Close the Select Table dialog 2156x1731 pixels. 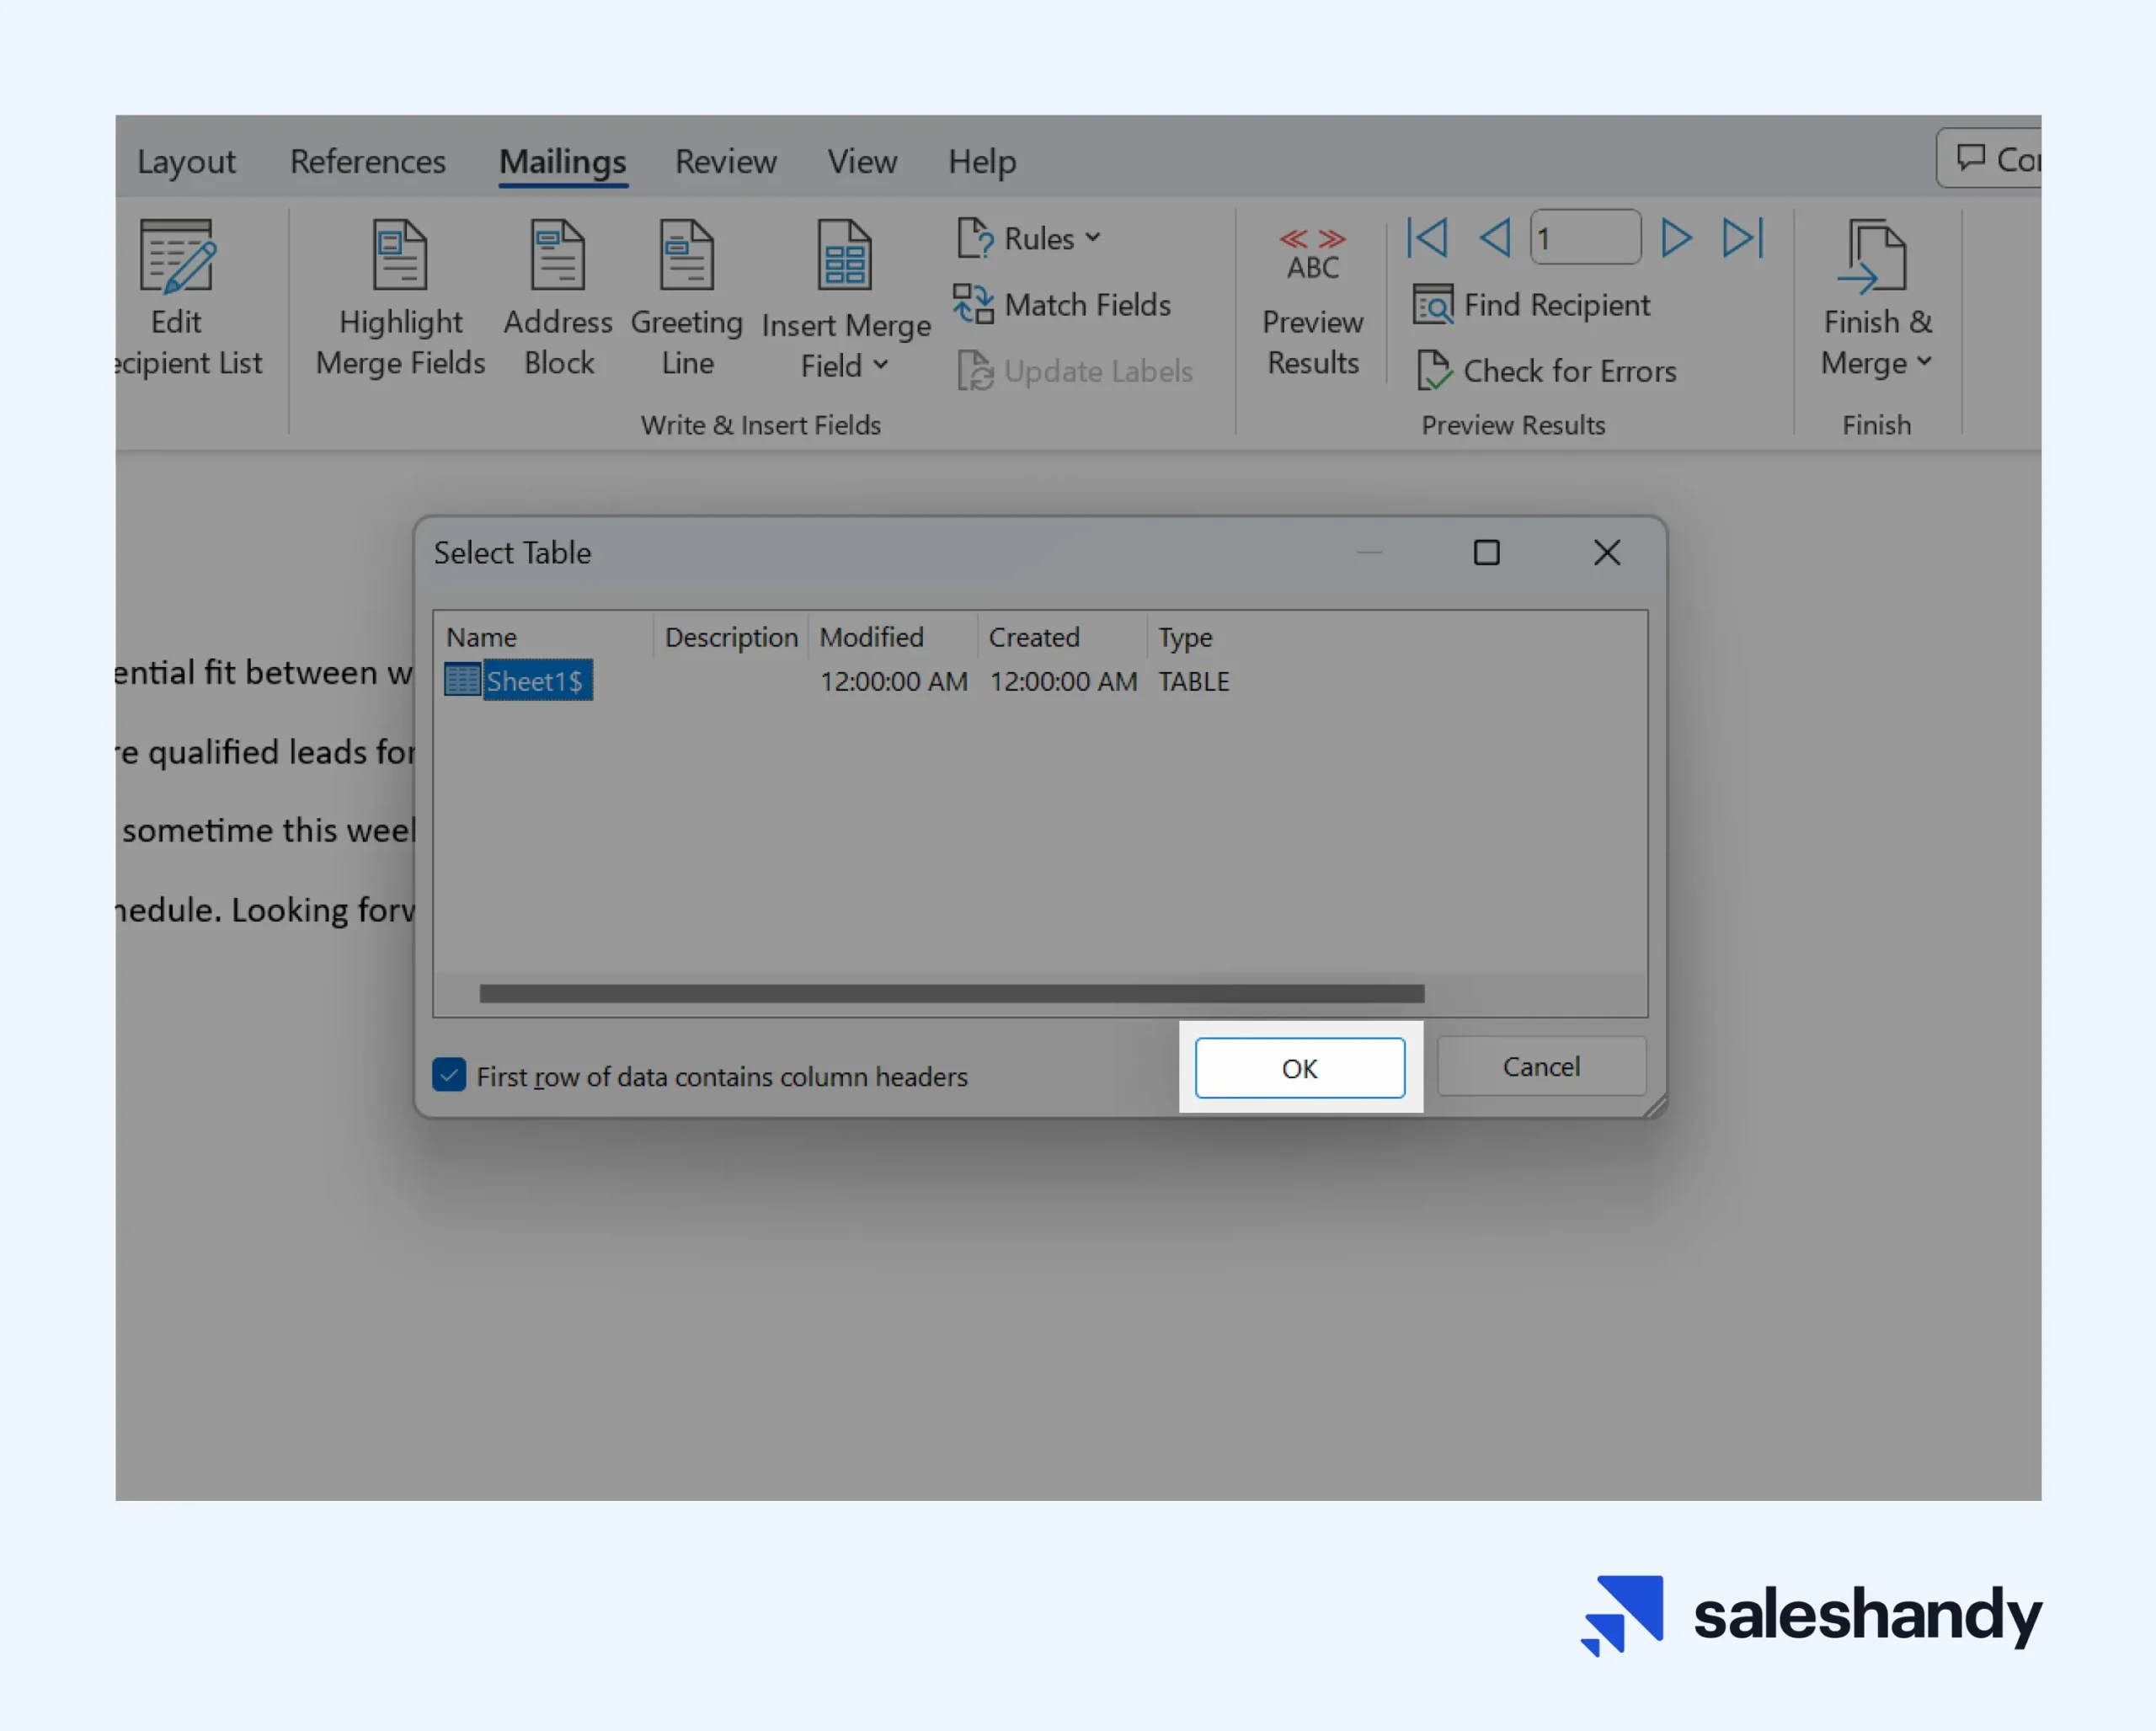click(x=1607, y=552)
